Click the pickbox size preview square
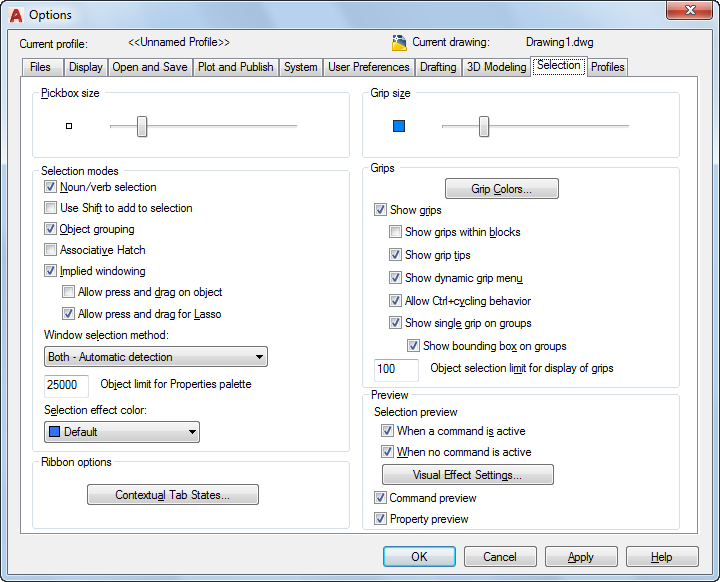 click(x=69, y=126)
